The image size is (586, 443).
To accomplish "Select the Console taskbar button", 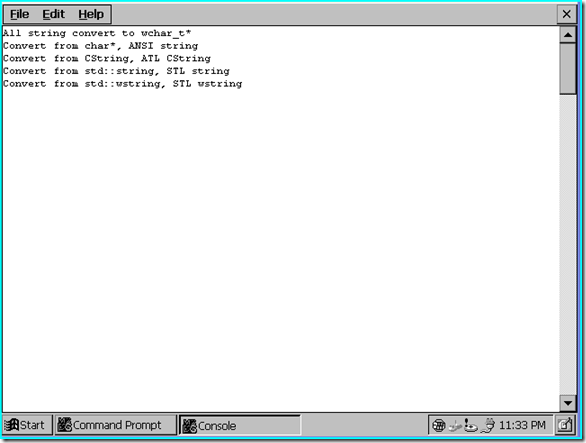I will (240, 425).
